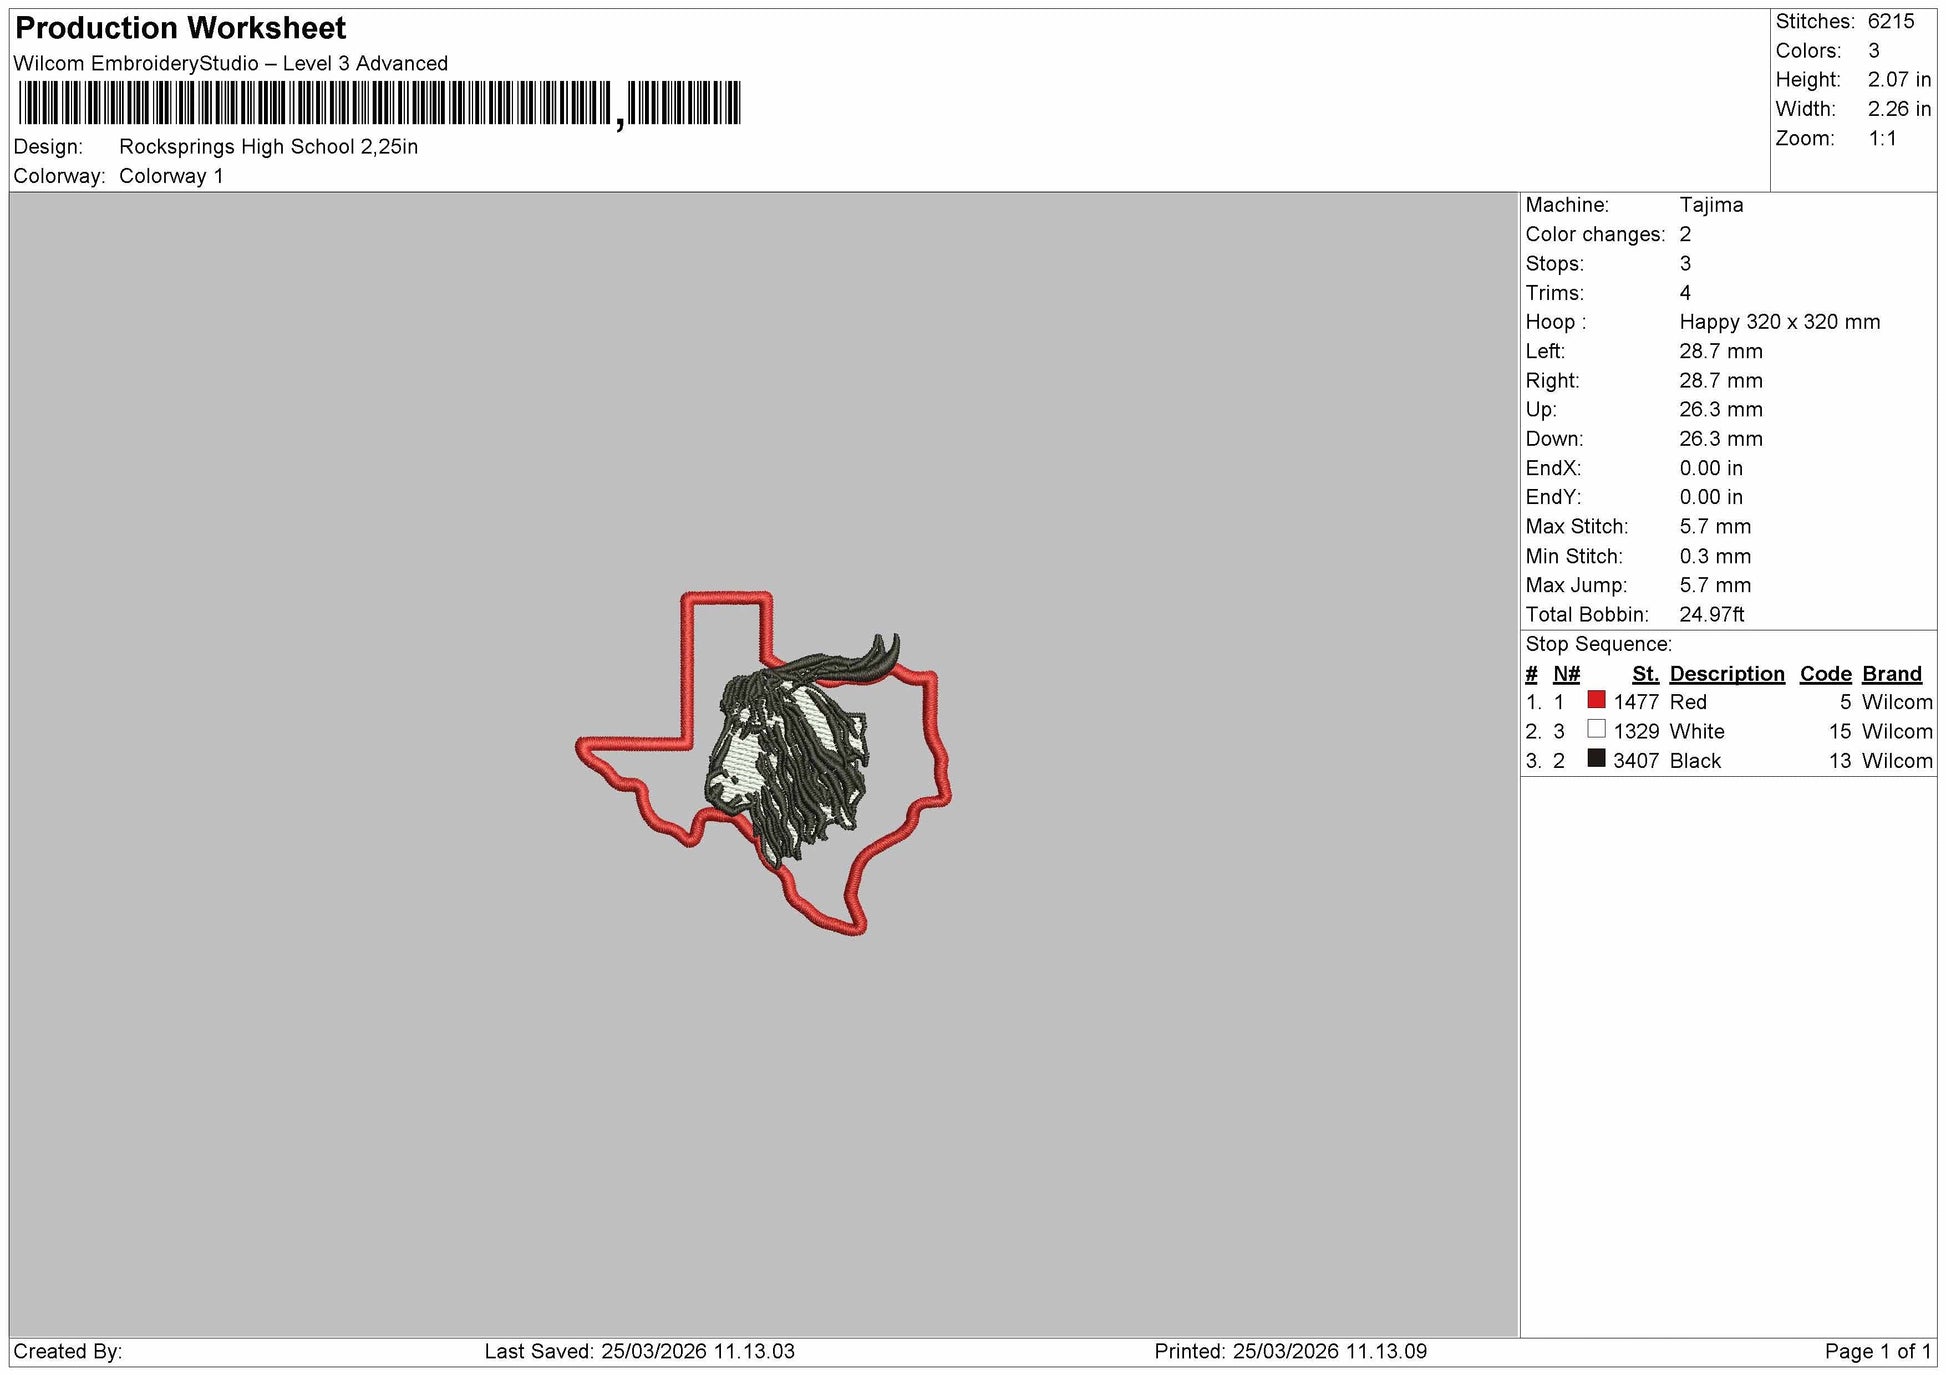Viewport: 1946px width, 1375px height.
Task: Select the Width value "2.26 in"
Action: coord(1900,109)
